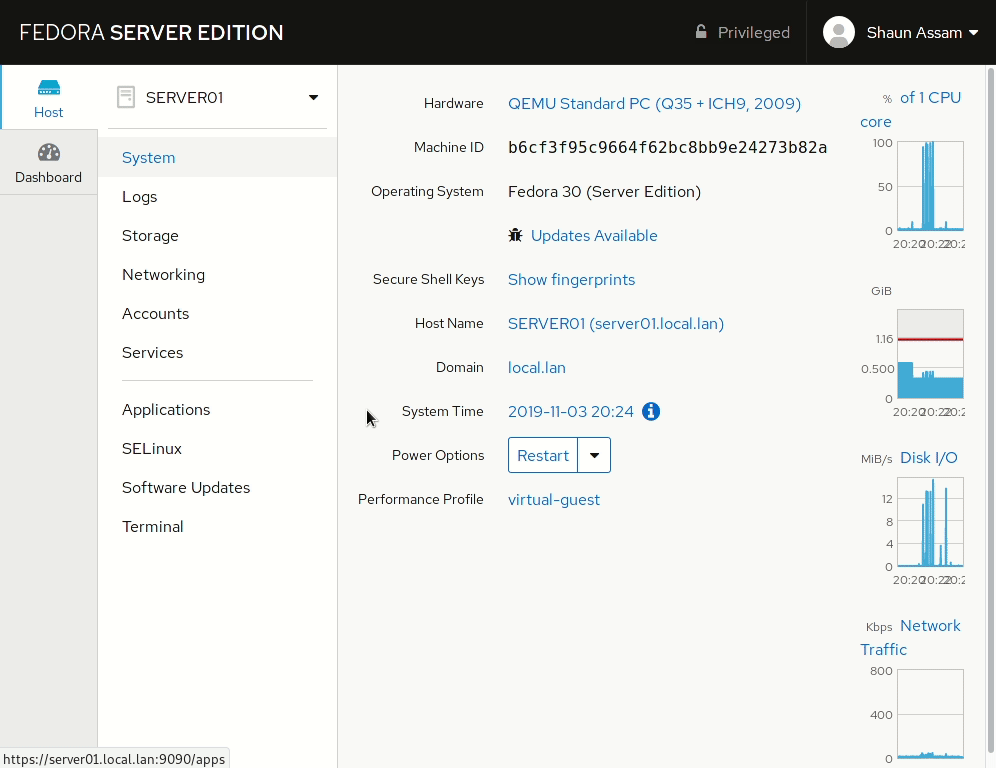Viewport: 996px width, 768px height.
Task: Open the Disk I/O graph link
Action: tap(928, 458)
